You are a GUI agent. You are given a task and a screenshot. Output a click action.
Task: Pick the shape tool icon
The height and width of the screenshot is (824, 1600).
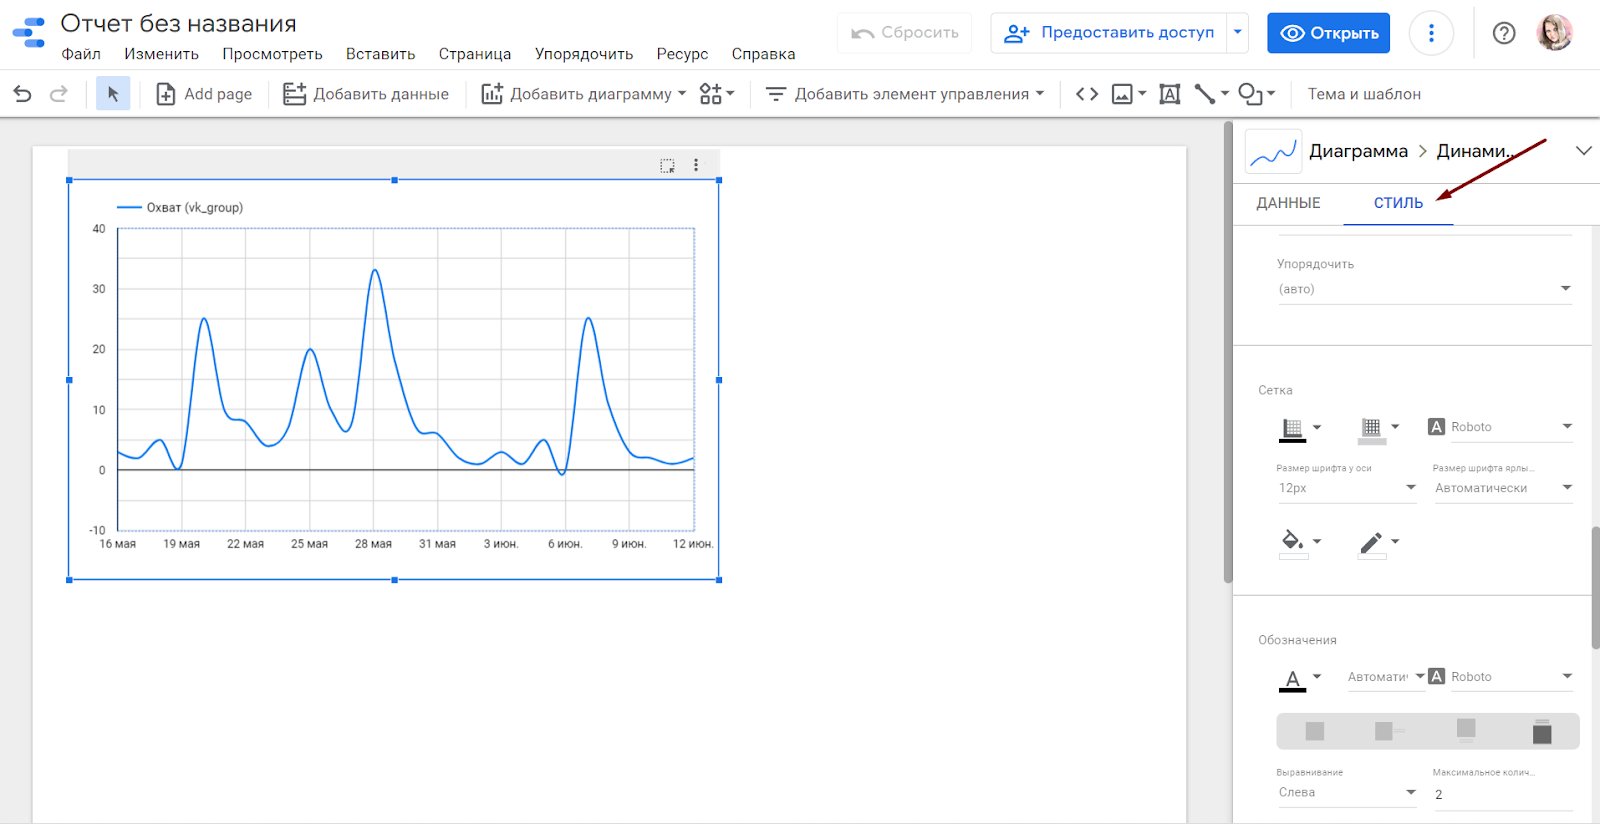click(x=1250, y=94)
